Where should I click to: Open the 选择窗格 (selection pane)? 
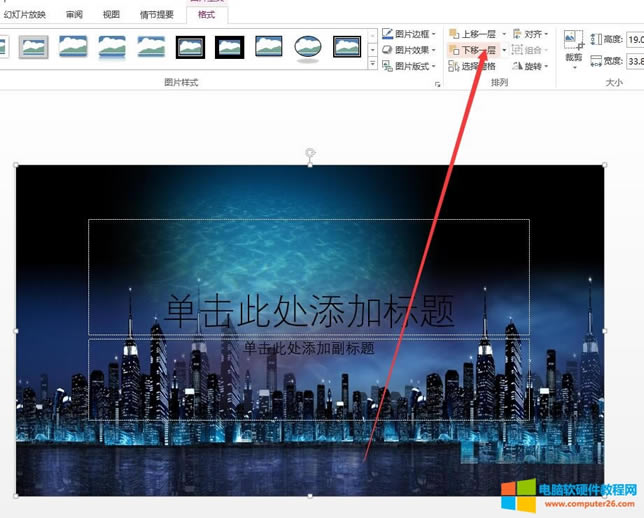coord(472,66)
